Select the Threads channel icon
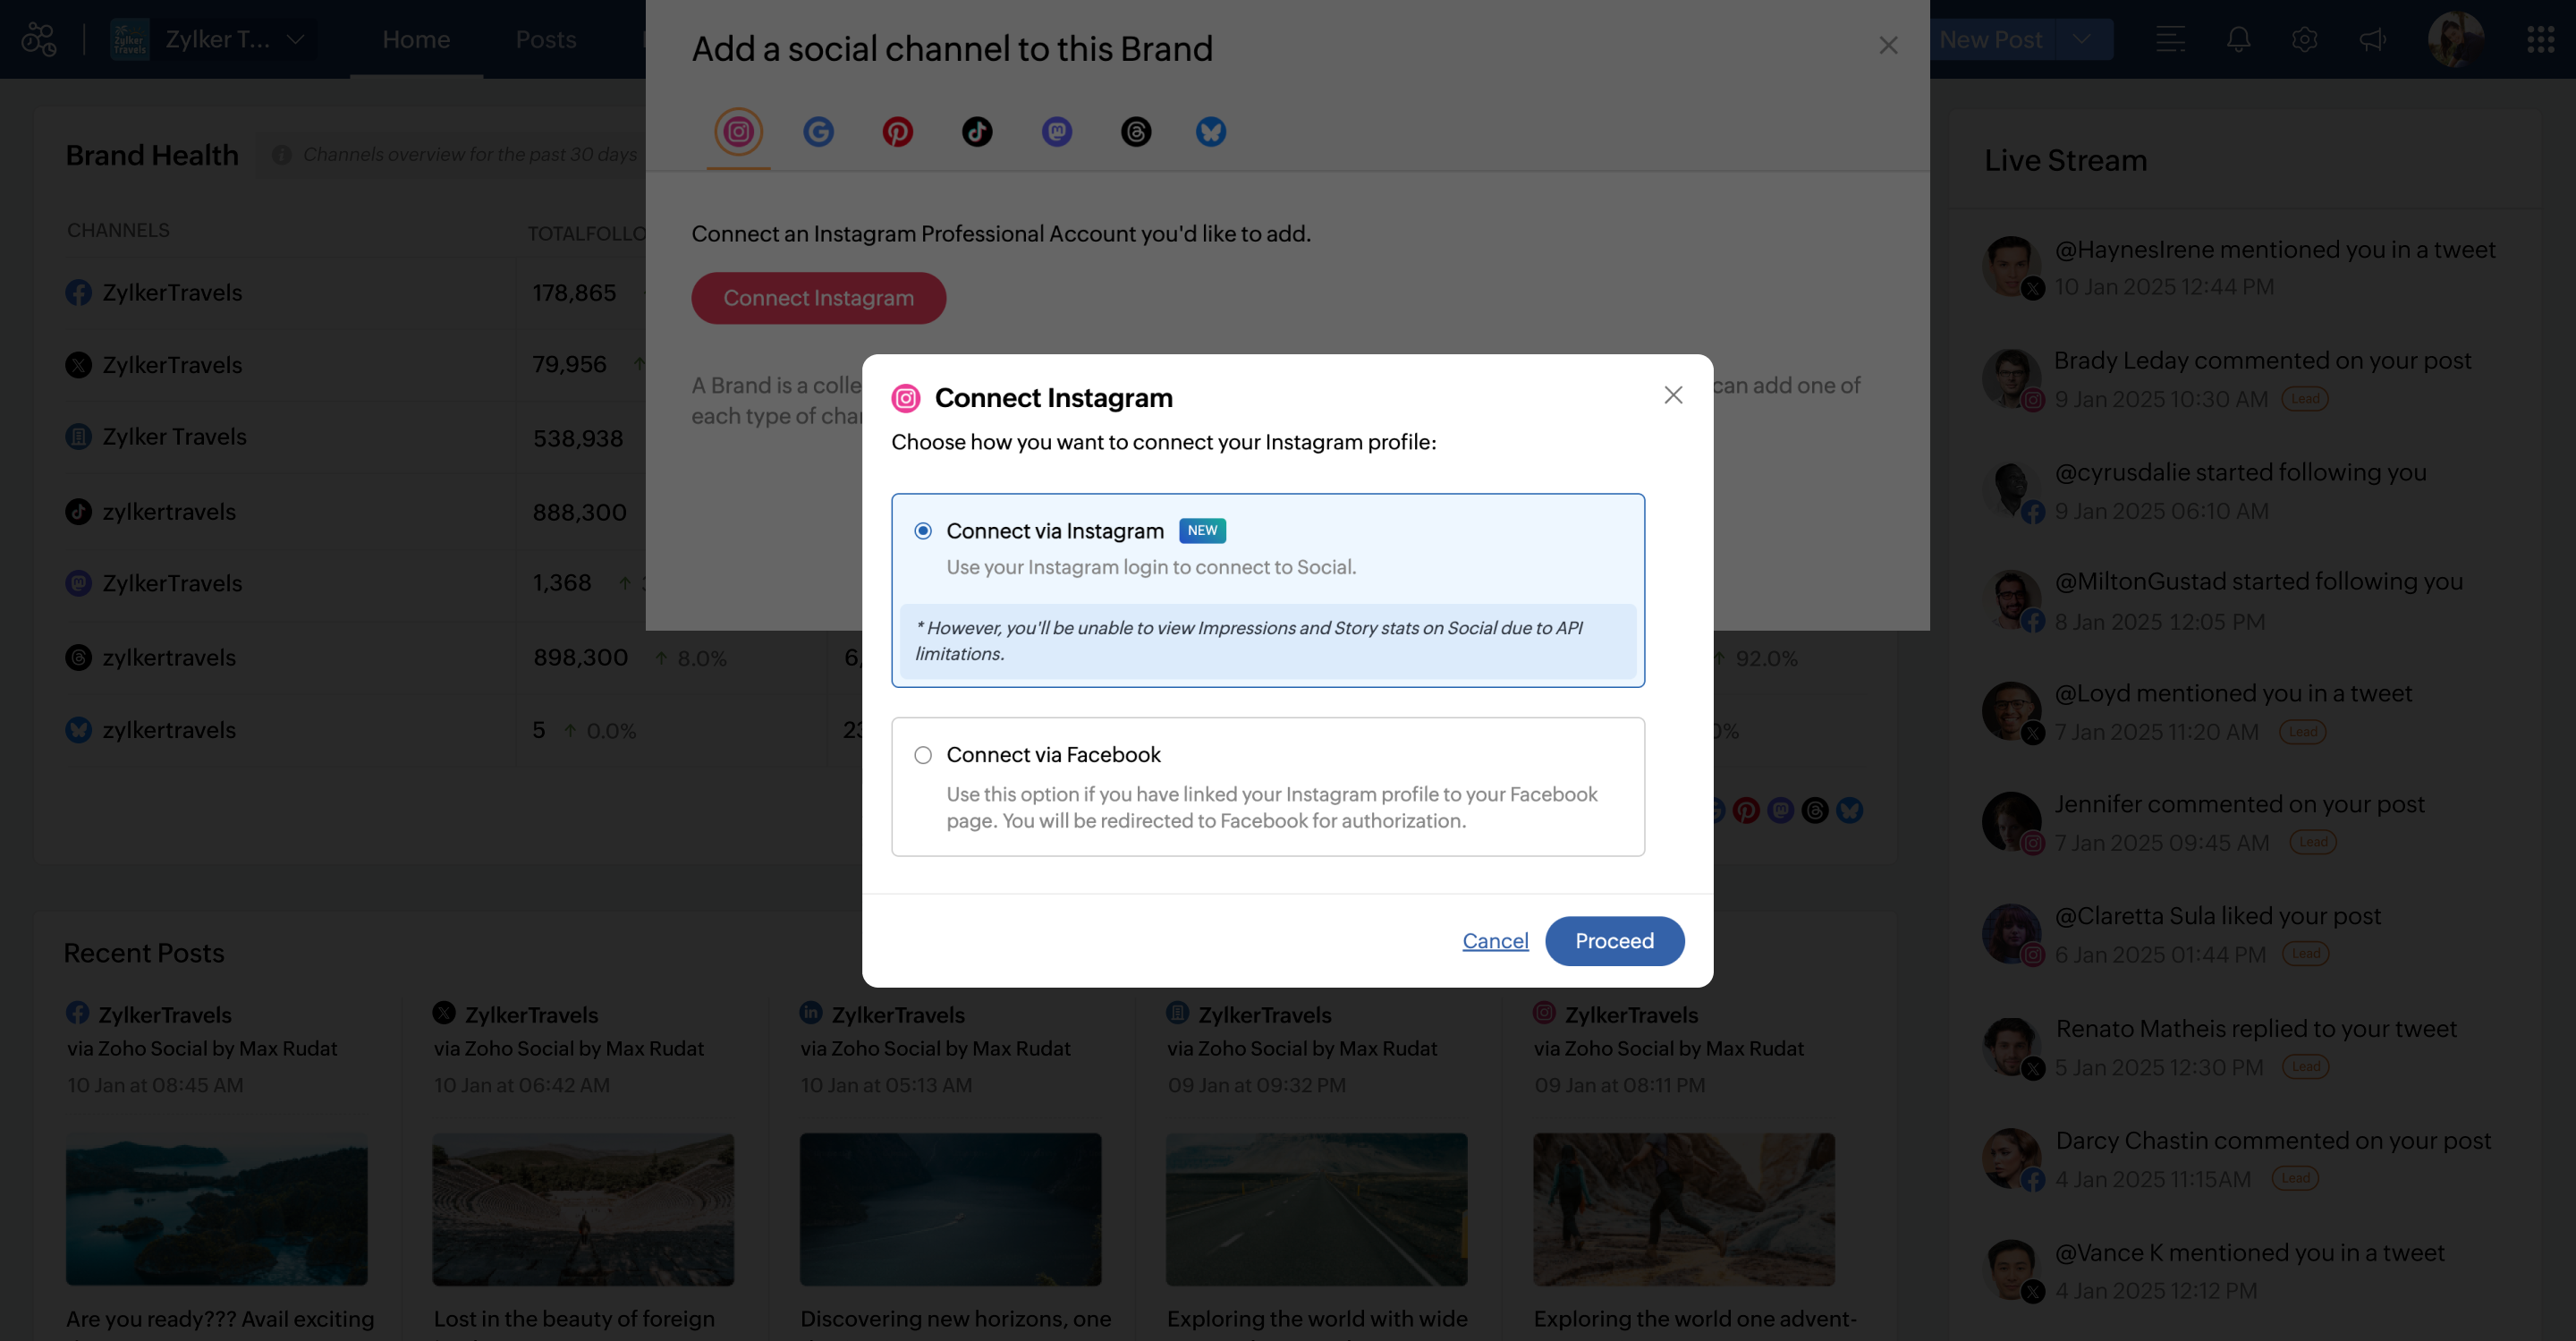 (1136, 131)
